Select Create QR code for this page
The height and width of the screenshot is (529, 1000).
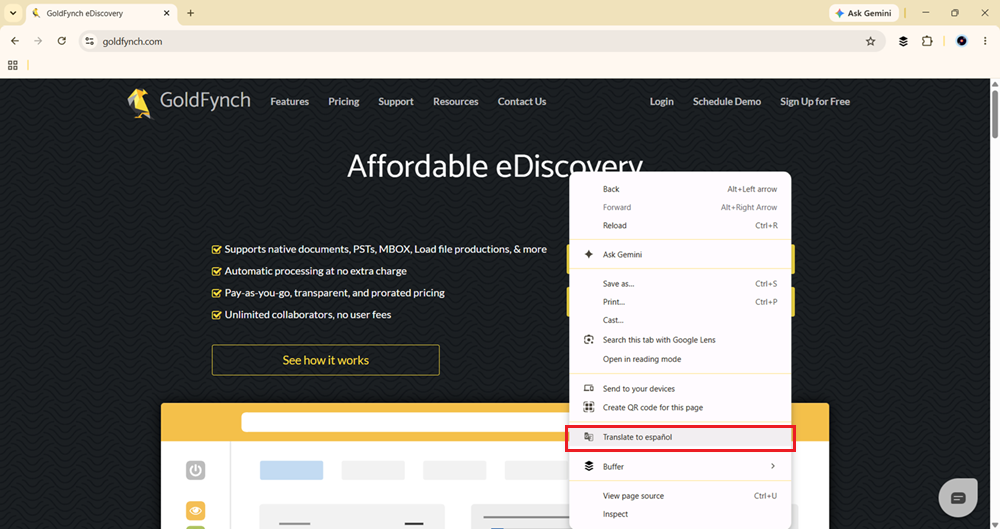coord(680,407)
